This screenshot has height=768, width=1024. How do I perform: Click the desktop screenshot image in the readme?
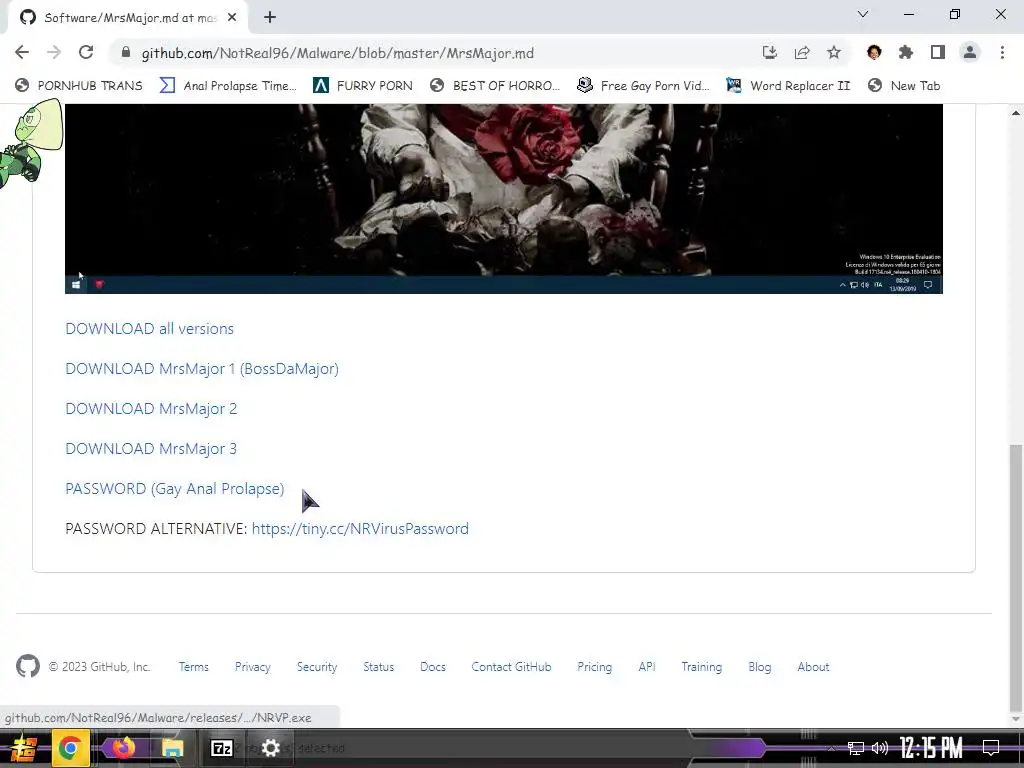coord(504,199)
